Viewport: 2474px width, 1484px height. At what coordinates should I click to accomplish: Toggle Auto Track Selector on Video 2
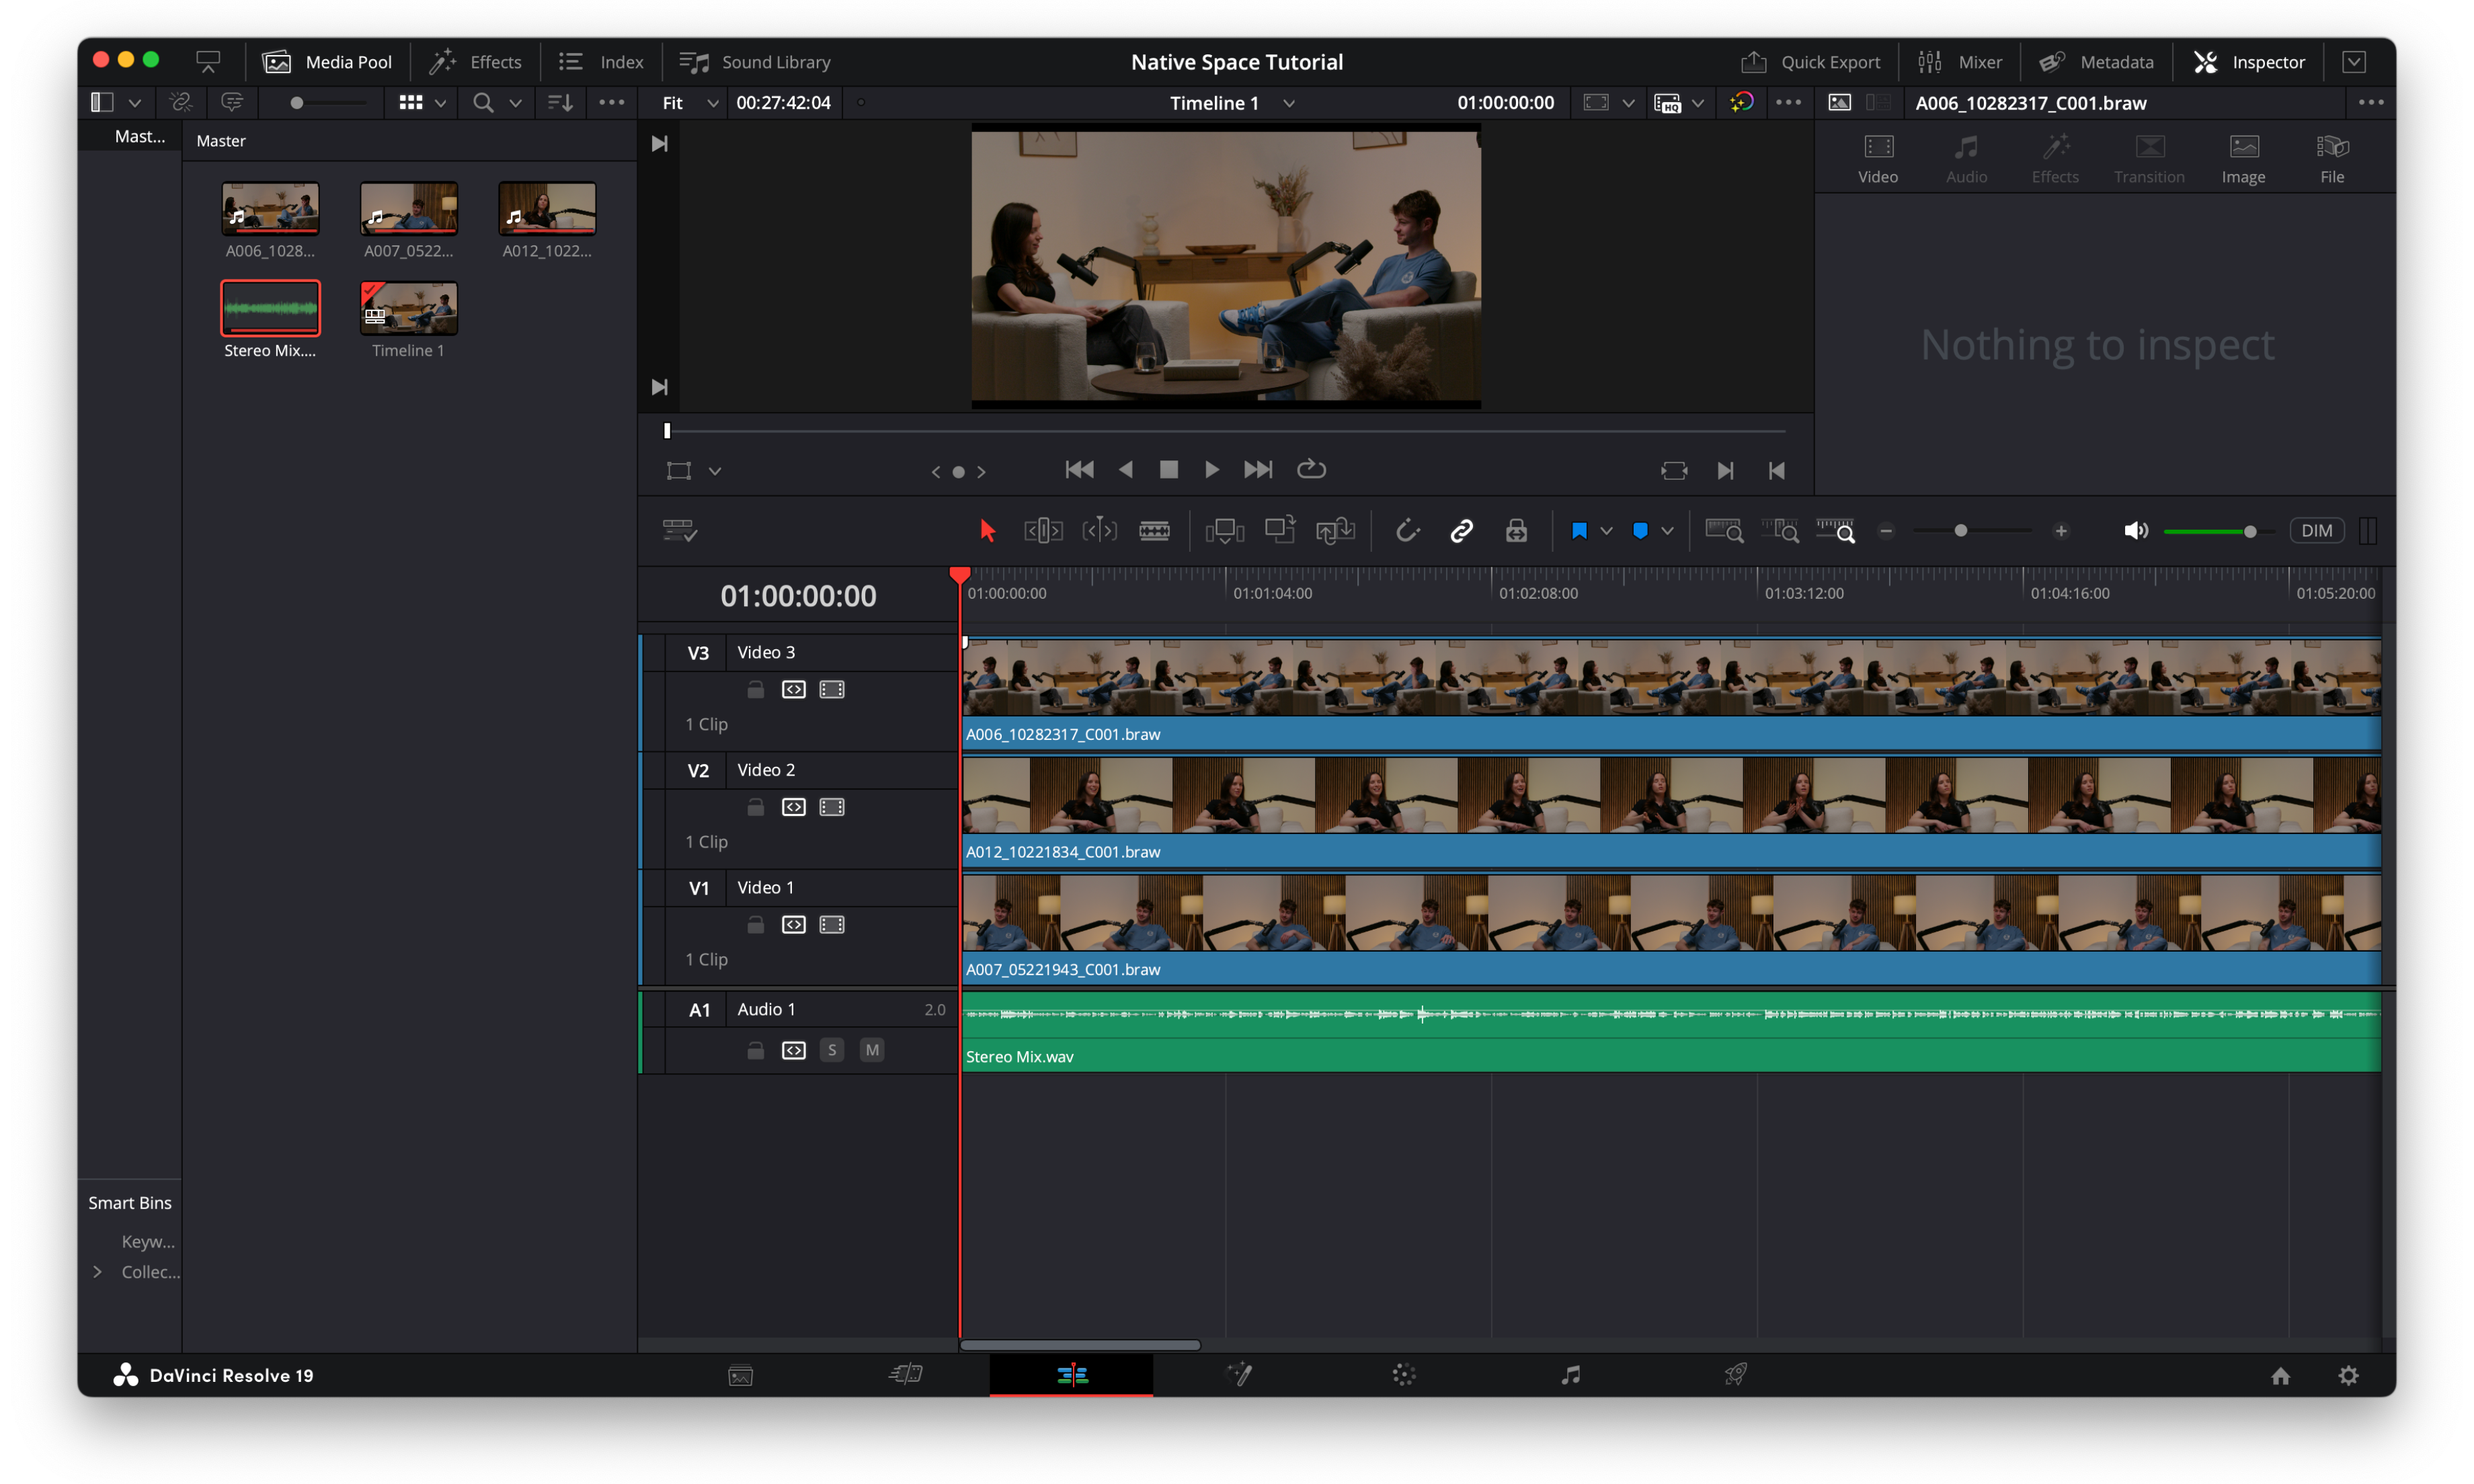(x=794, y=807)
